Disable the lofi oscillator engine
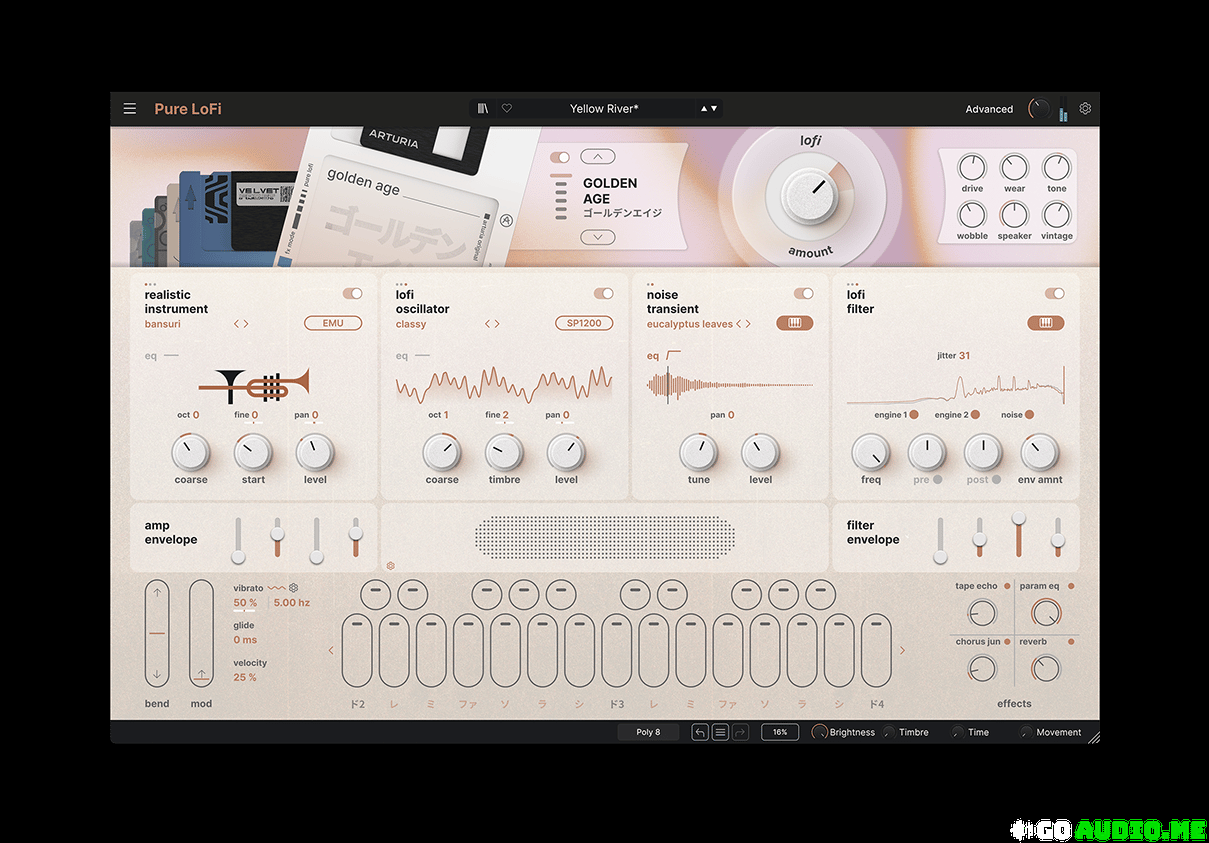This screenshot has height=843, width=1209. [604, 293]
